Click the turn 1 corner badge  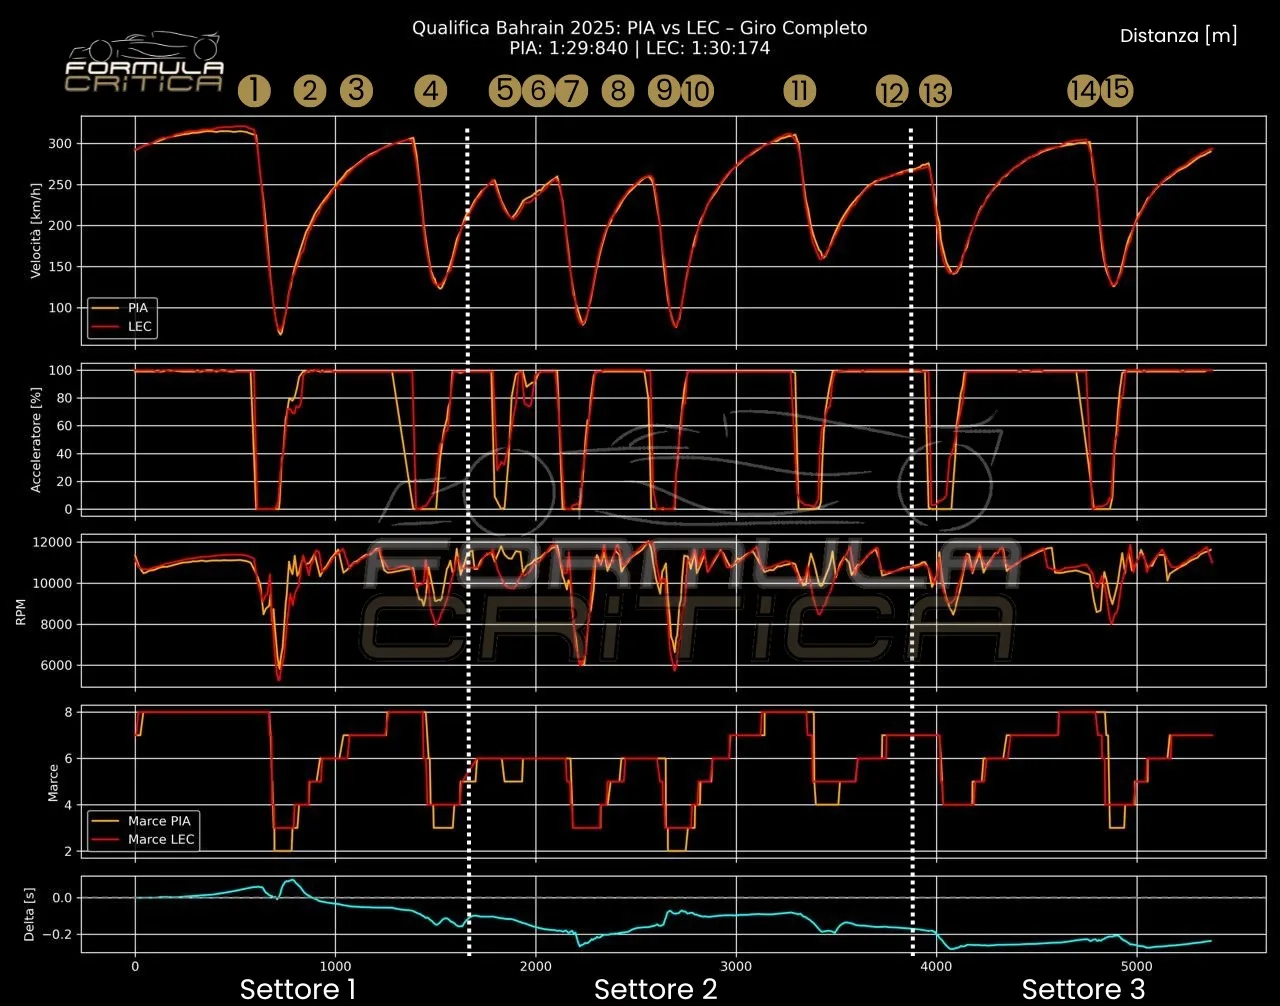(254, 91)
